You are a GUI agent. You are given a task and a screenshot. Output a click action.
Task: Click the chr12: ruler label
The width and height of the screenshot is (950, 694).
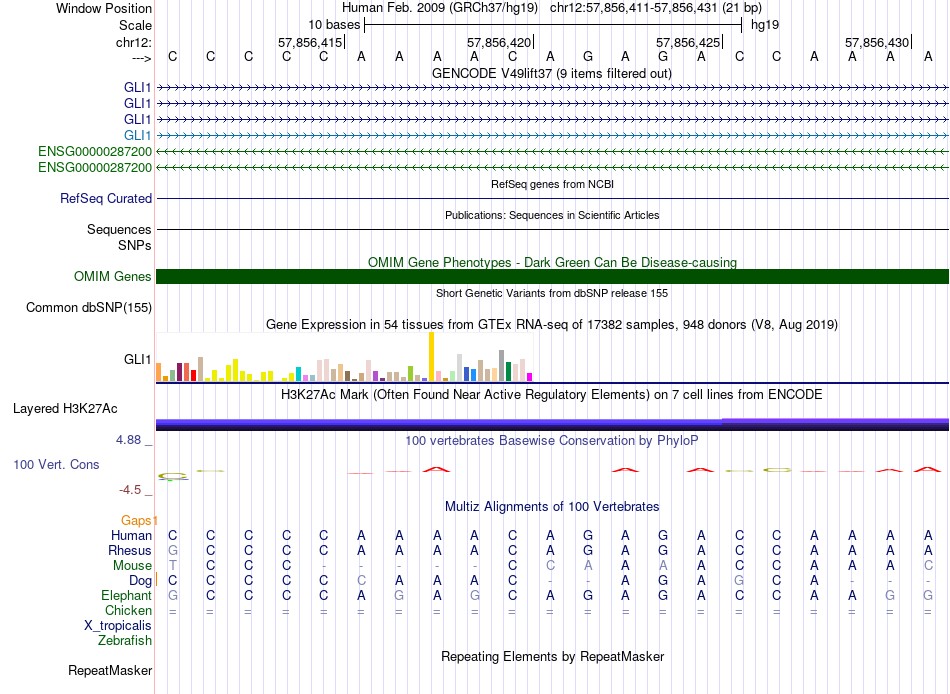(133, 42)
